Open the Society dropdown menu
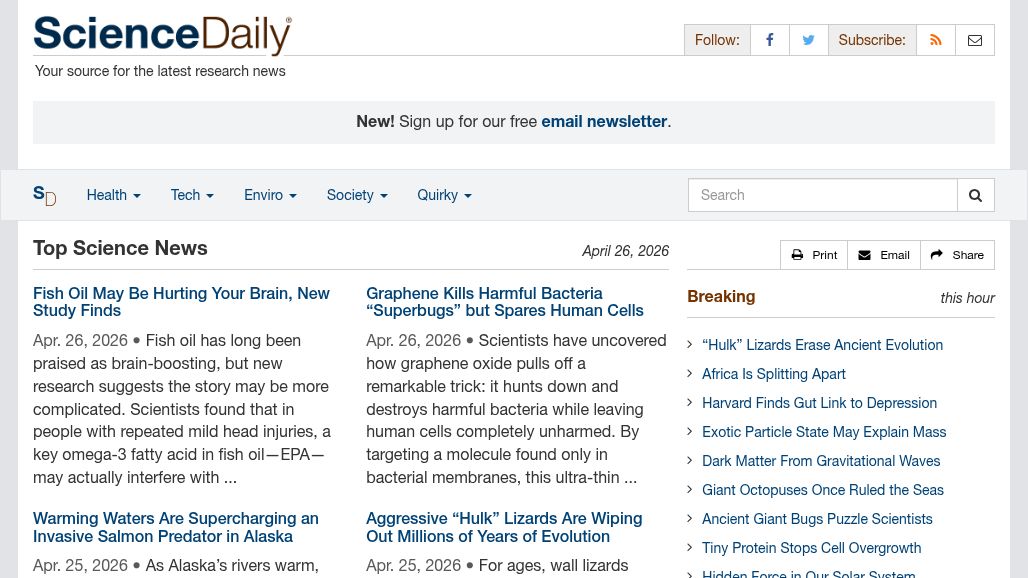This screenshot has height=578, width=1028. click(356, 195)
